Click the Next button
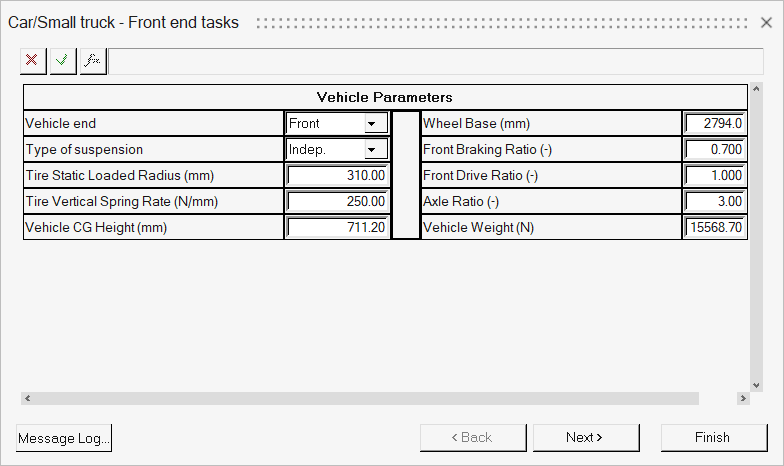 [x=585, y=438]
